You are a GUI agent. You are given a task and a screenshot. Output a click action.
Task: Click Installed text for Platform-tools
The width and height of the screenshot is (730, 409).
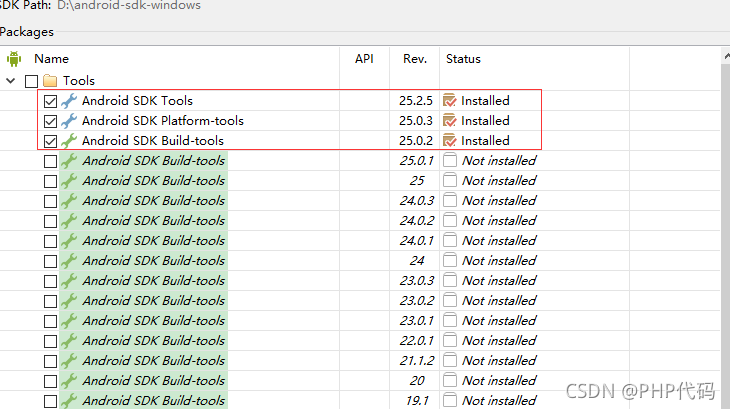pyautogui.click(x=485, y=121)
